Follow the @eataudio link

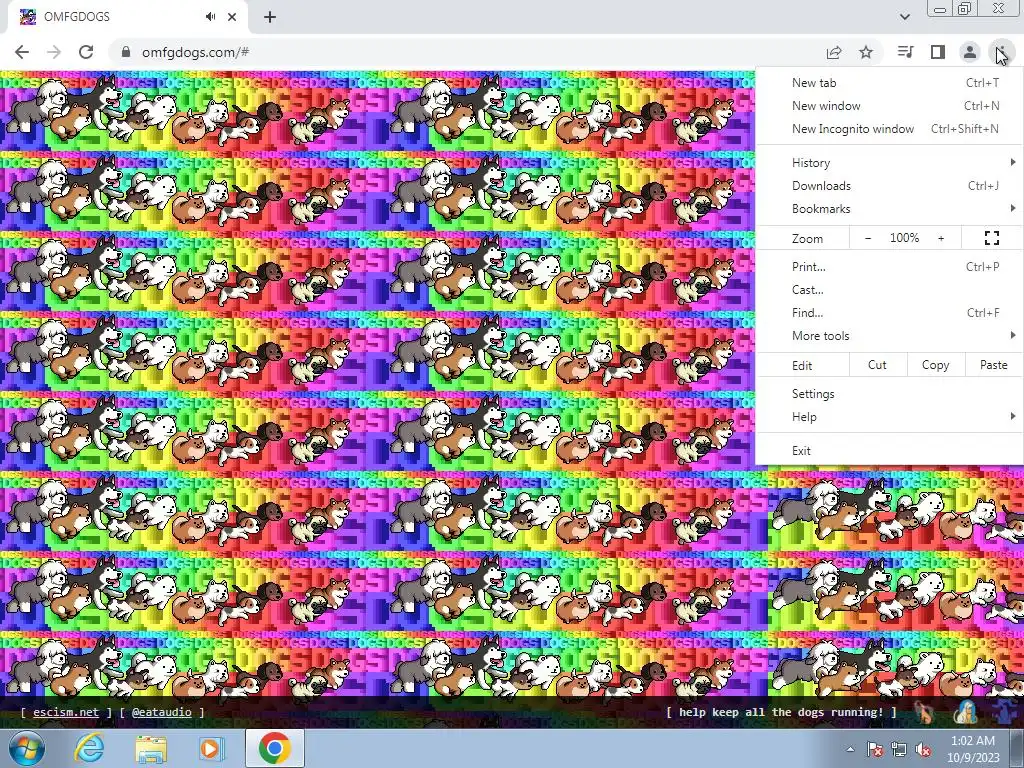pos(162,712)
